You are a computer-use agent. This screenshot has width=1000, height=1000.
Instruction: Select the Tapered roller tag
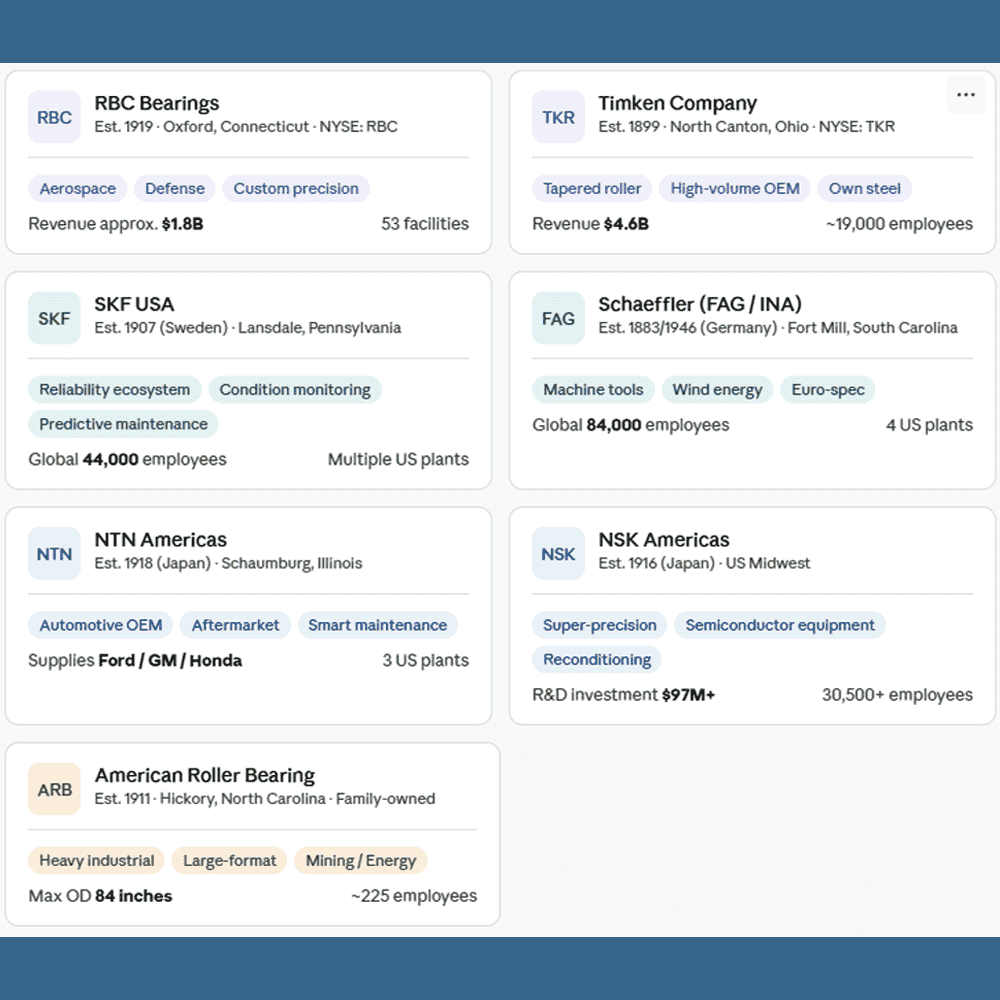[592, 189]
